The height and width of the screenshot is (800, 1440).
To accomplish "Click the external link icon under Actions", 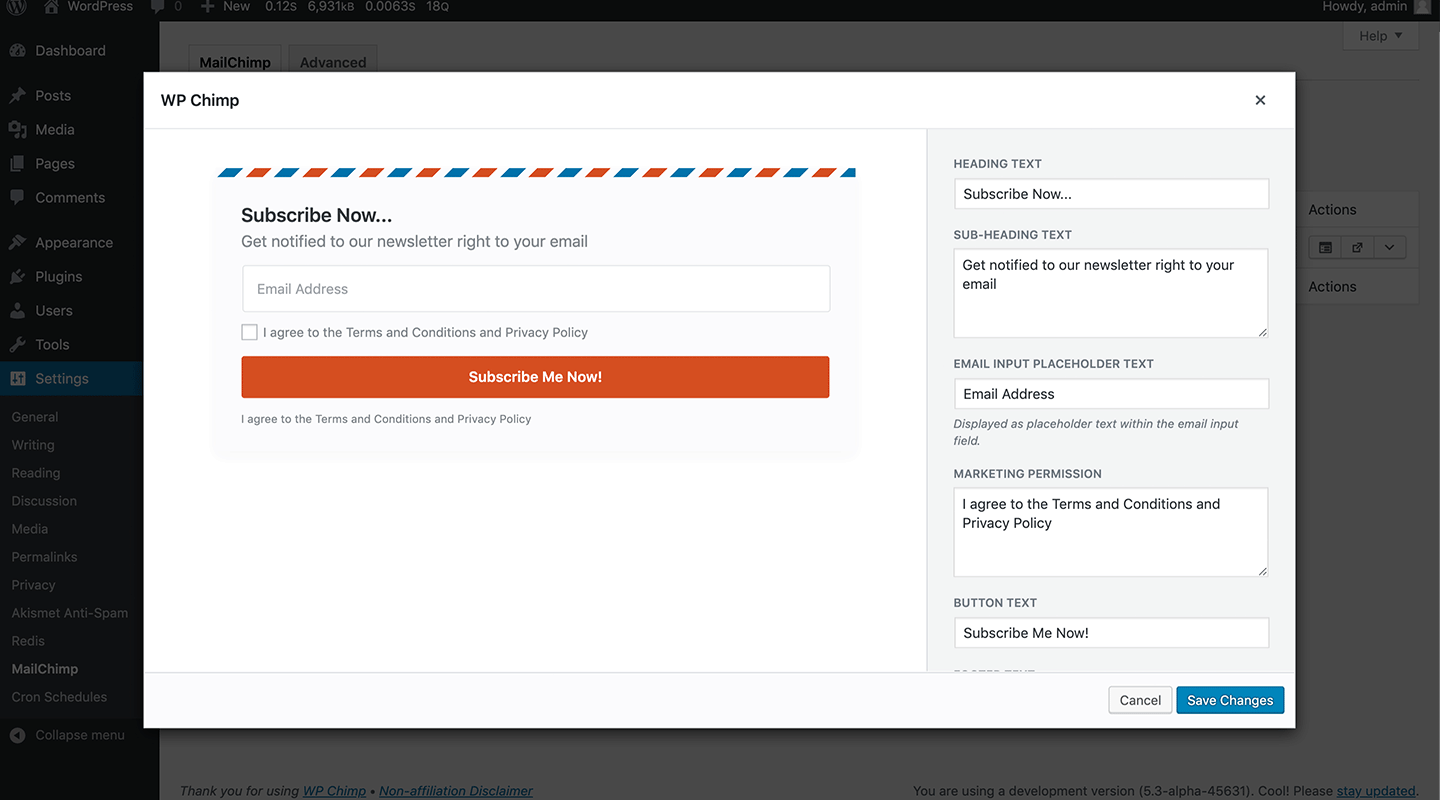I will tap(1357, 248).
